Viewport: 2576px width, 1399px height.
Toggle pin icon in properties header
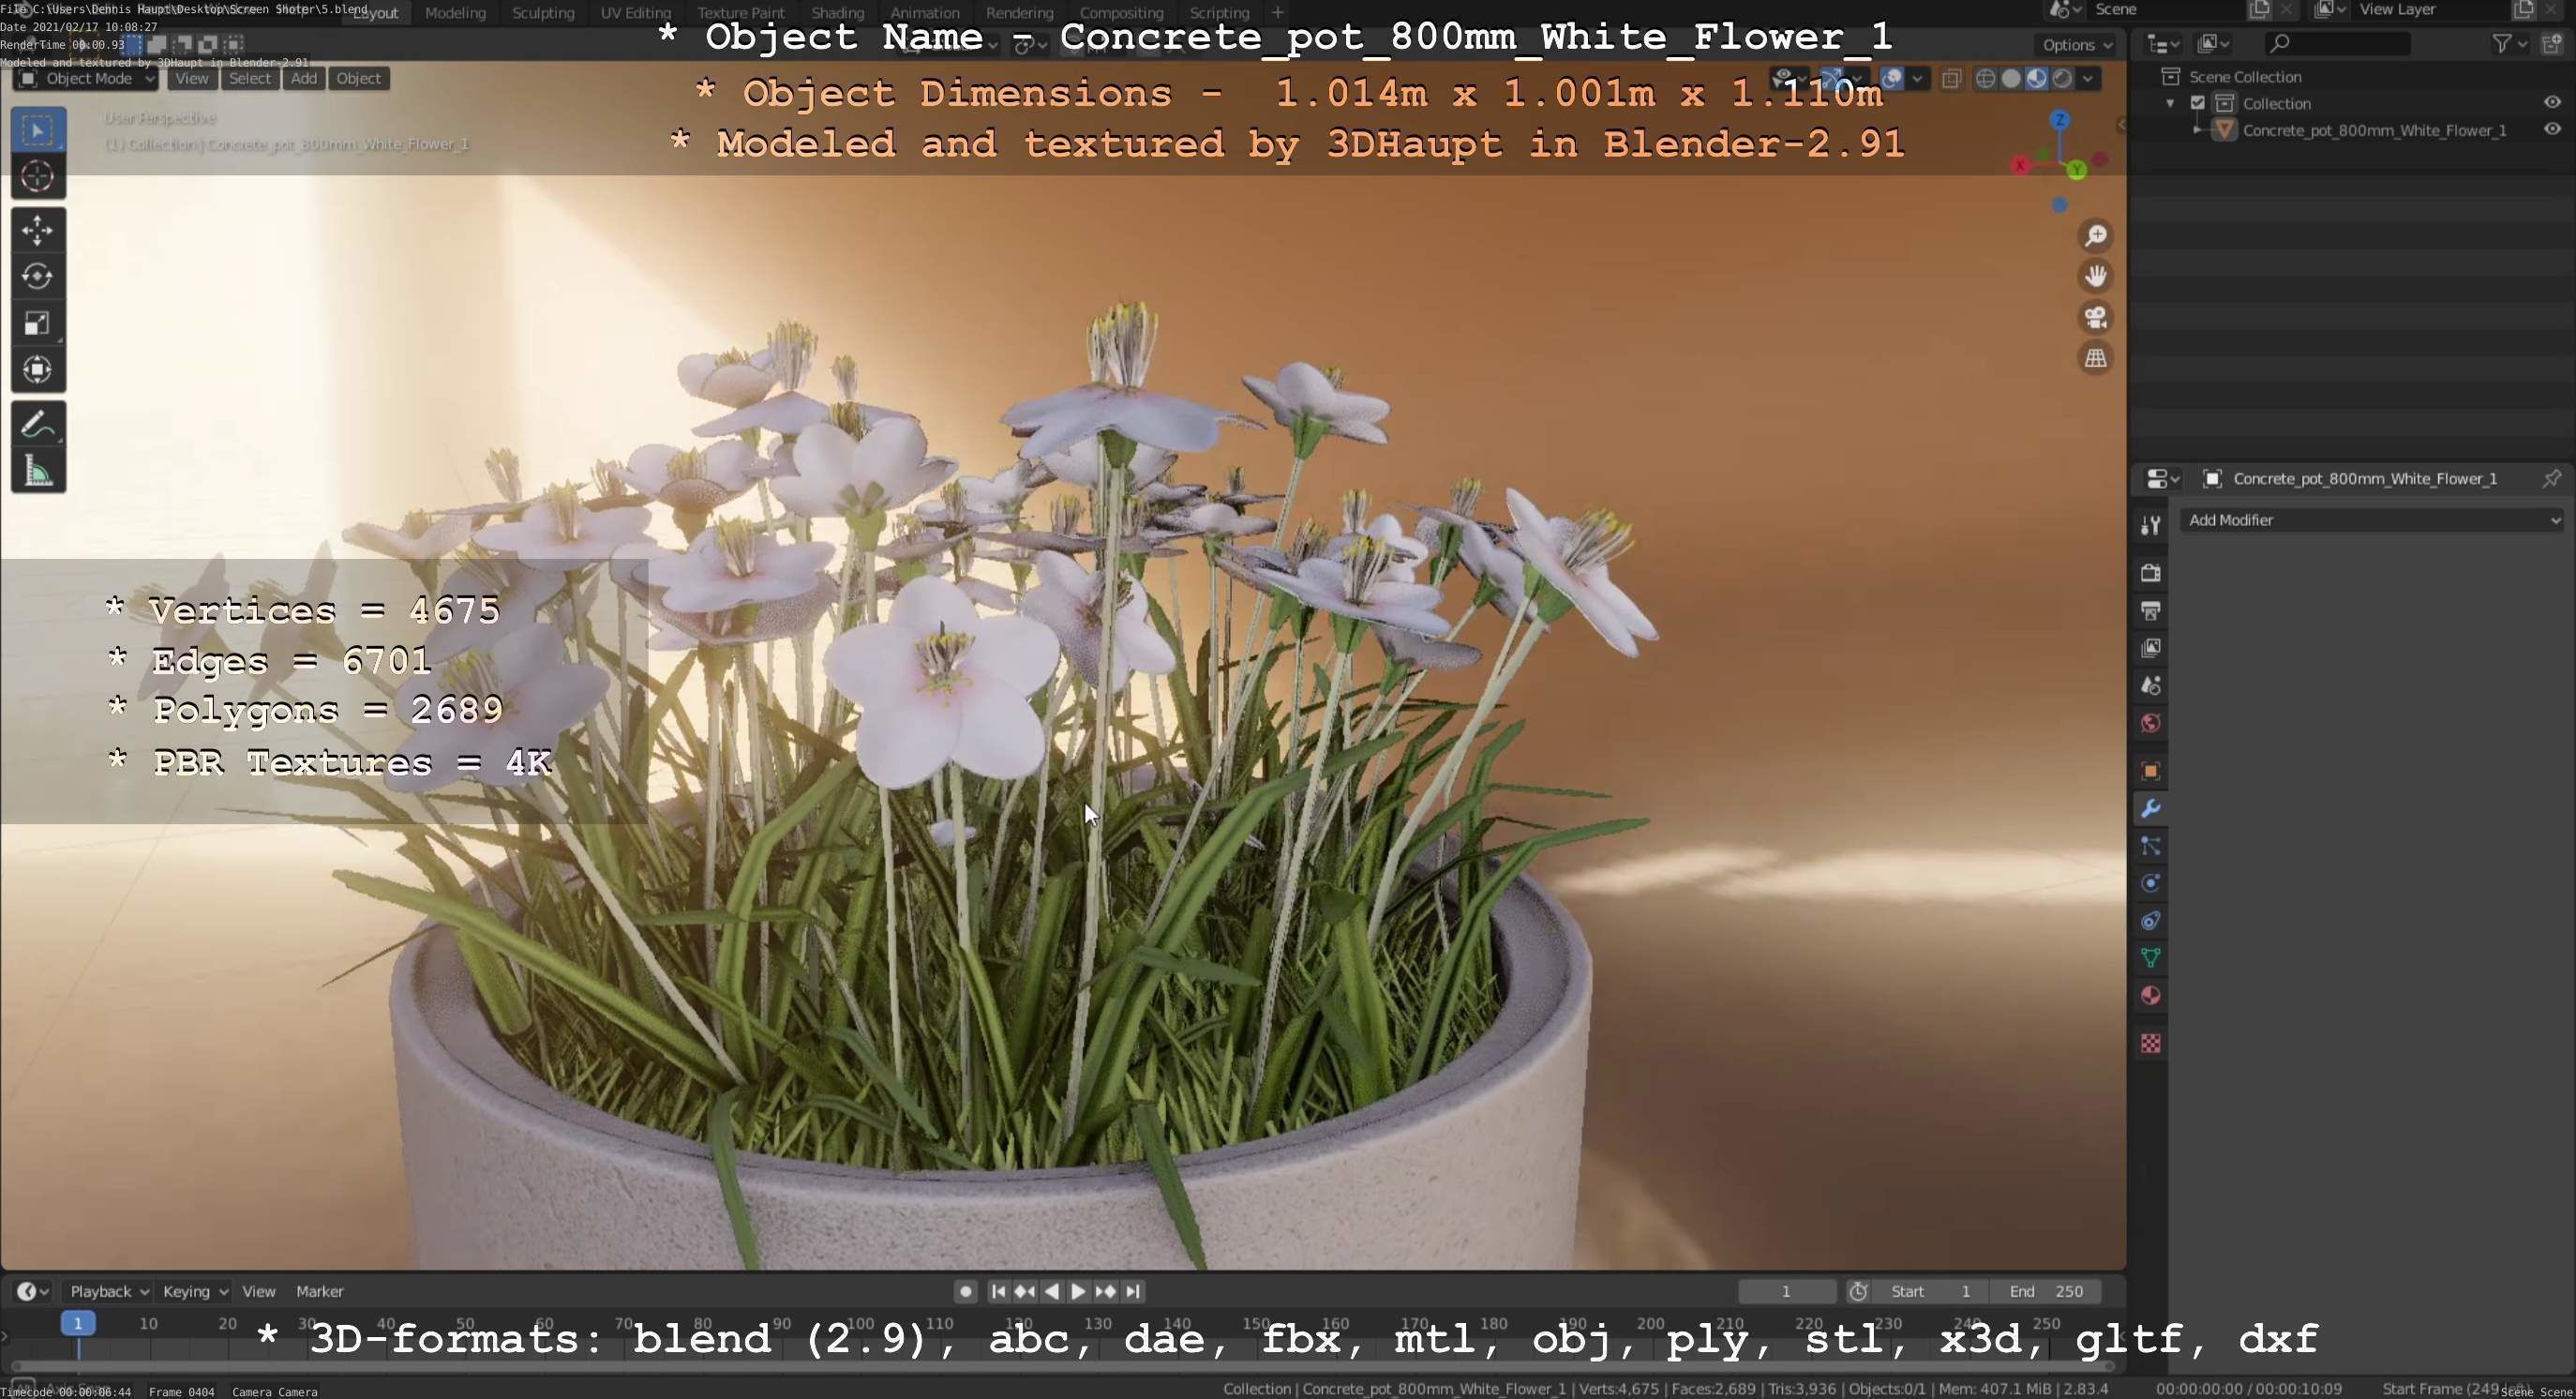(x=2552, y=479)
